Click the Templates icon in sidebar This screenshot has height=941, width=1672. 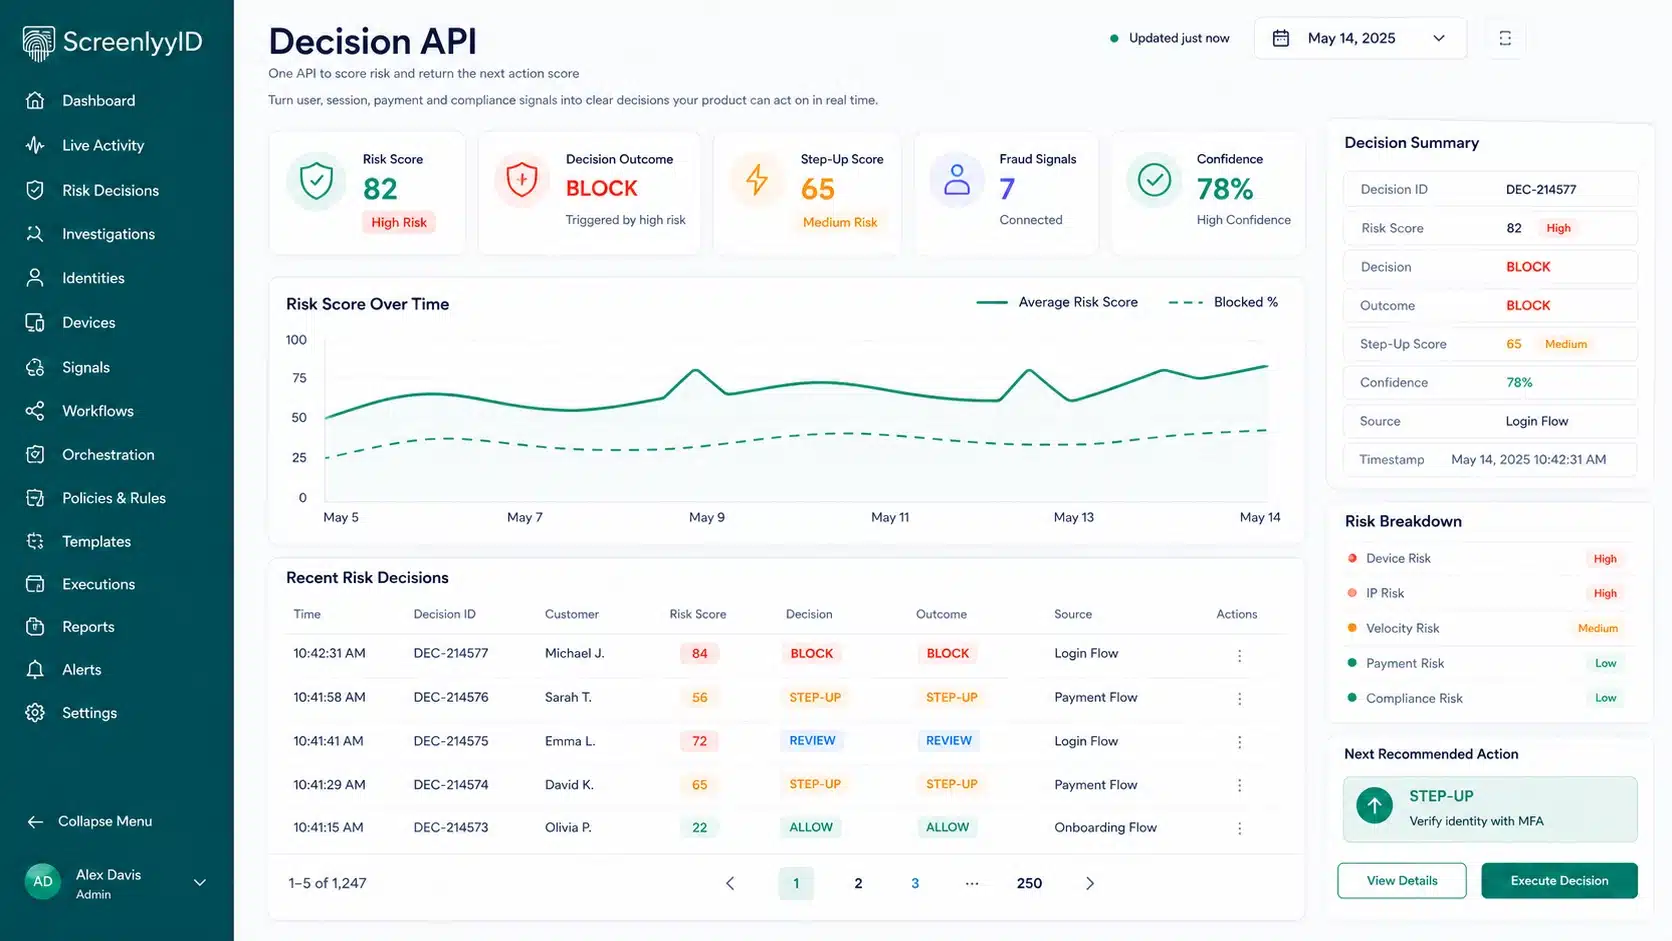pyautogui.click(x=35, y=541)
